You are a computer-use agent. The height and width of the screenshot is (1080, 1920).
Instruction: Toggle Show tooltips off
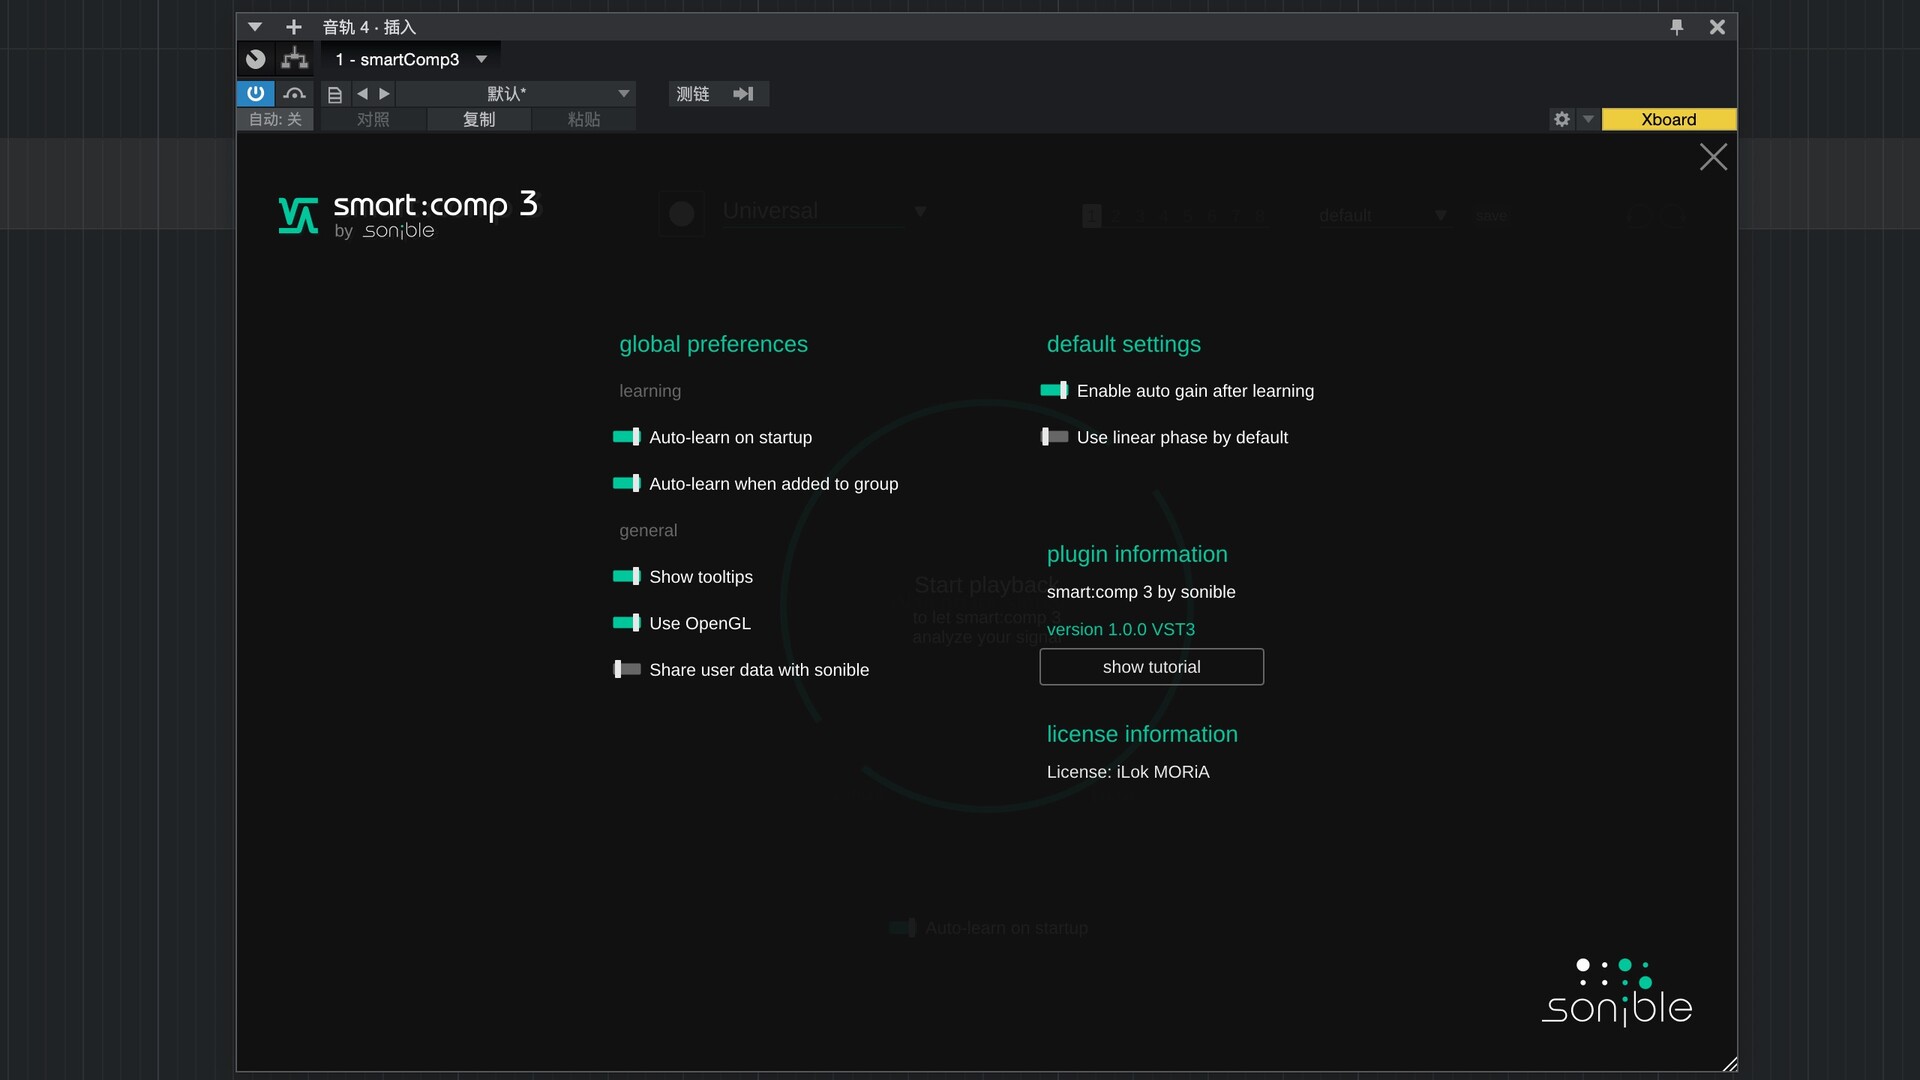click(x=628, y=576)
